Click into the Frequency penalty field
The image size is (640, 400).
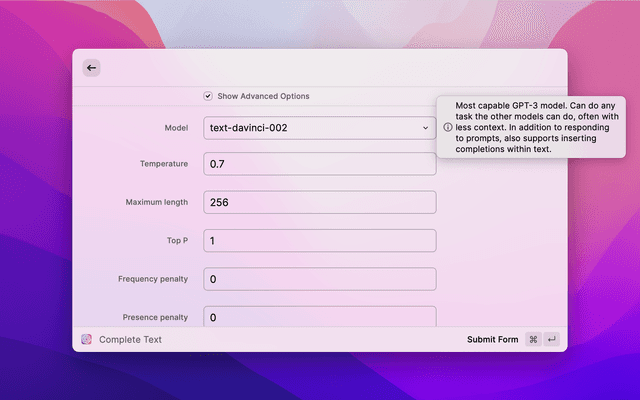tap(319, 279)
